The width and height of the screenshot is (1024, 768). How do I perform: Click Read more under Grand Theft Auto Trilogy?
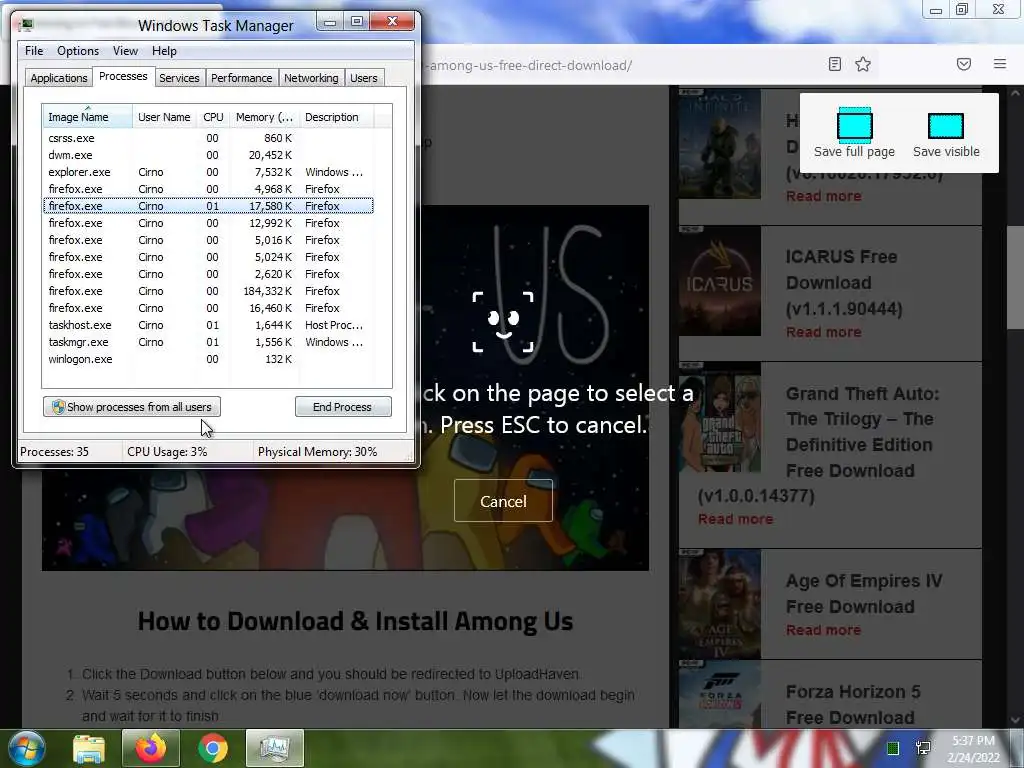[x=735, y=519]
